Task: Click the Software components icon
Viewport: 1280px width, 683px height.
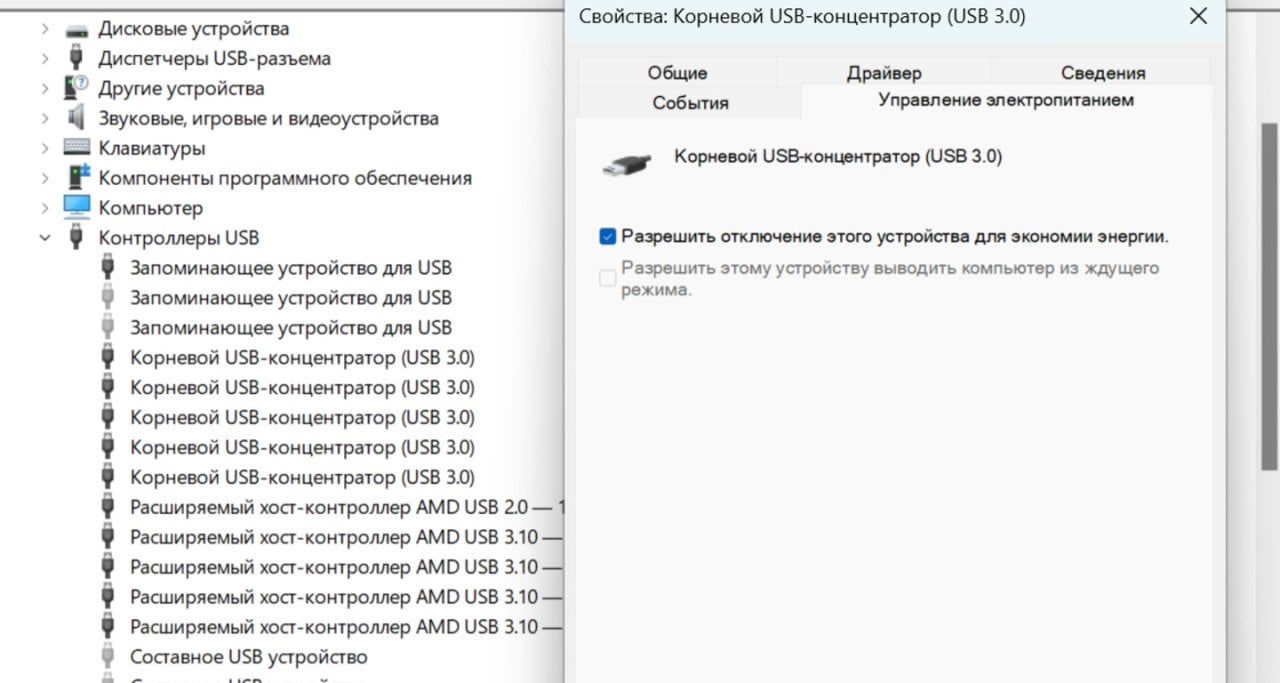Action: 76,178
